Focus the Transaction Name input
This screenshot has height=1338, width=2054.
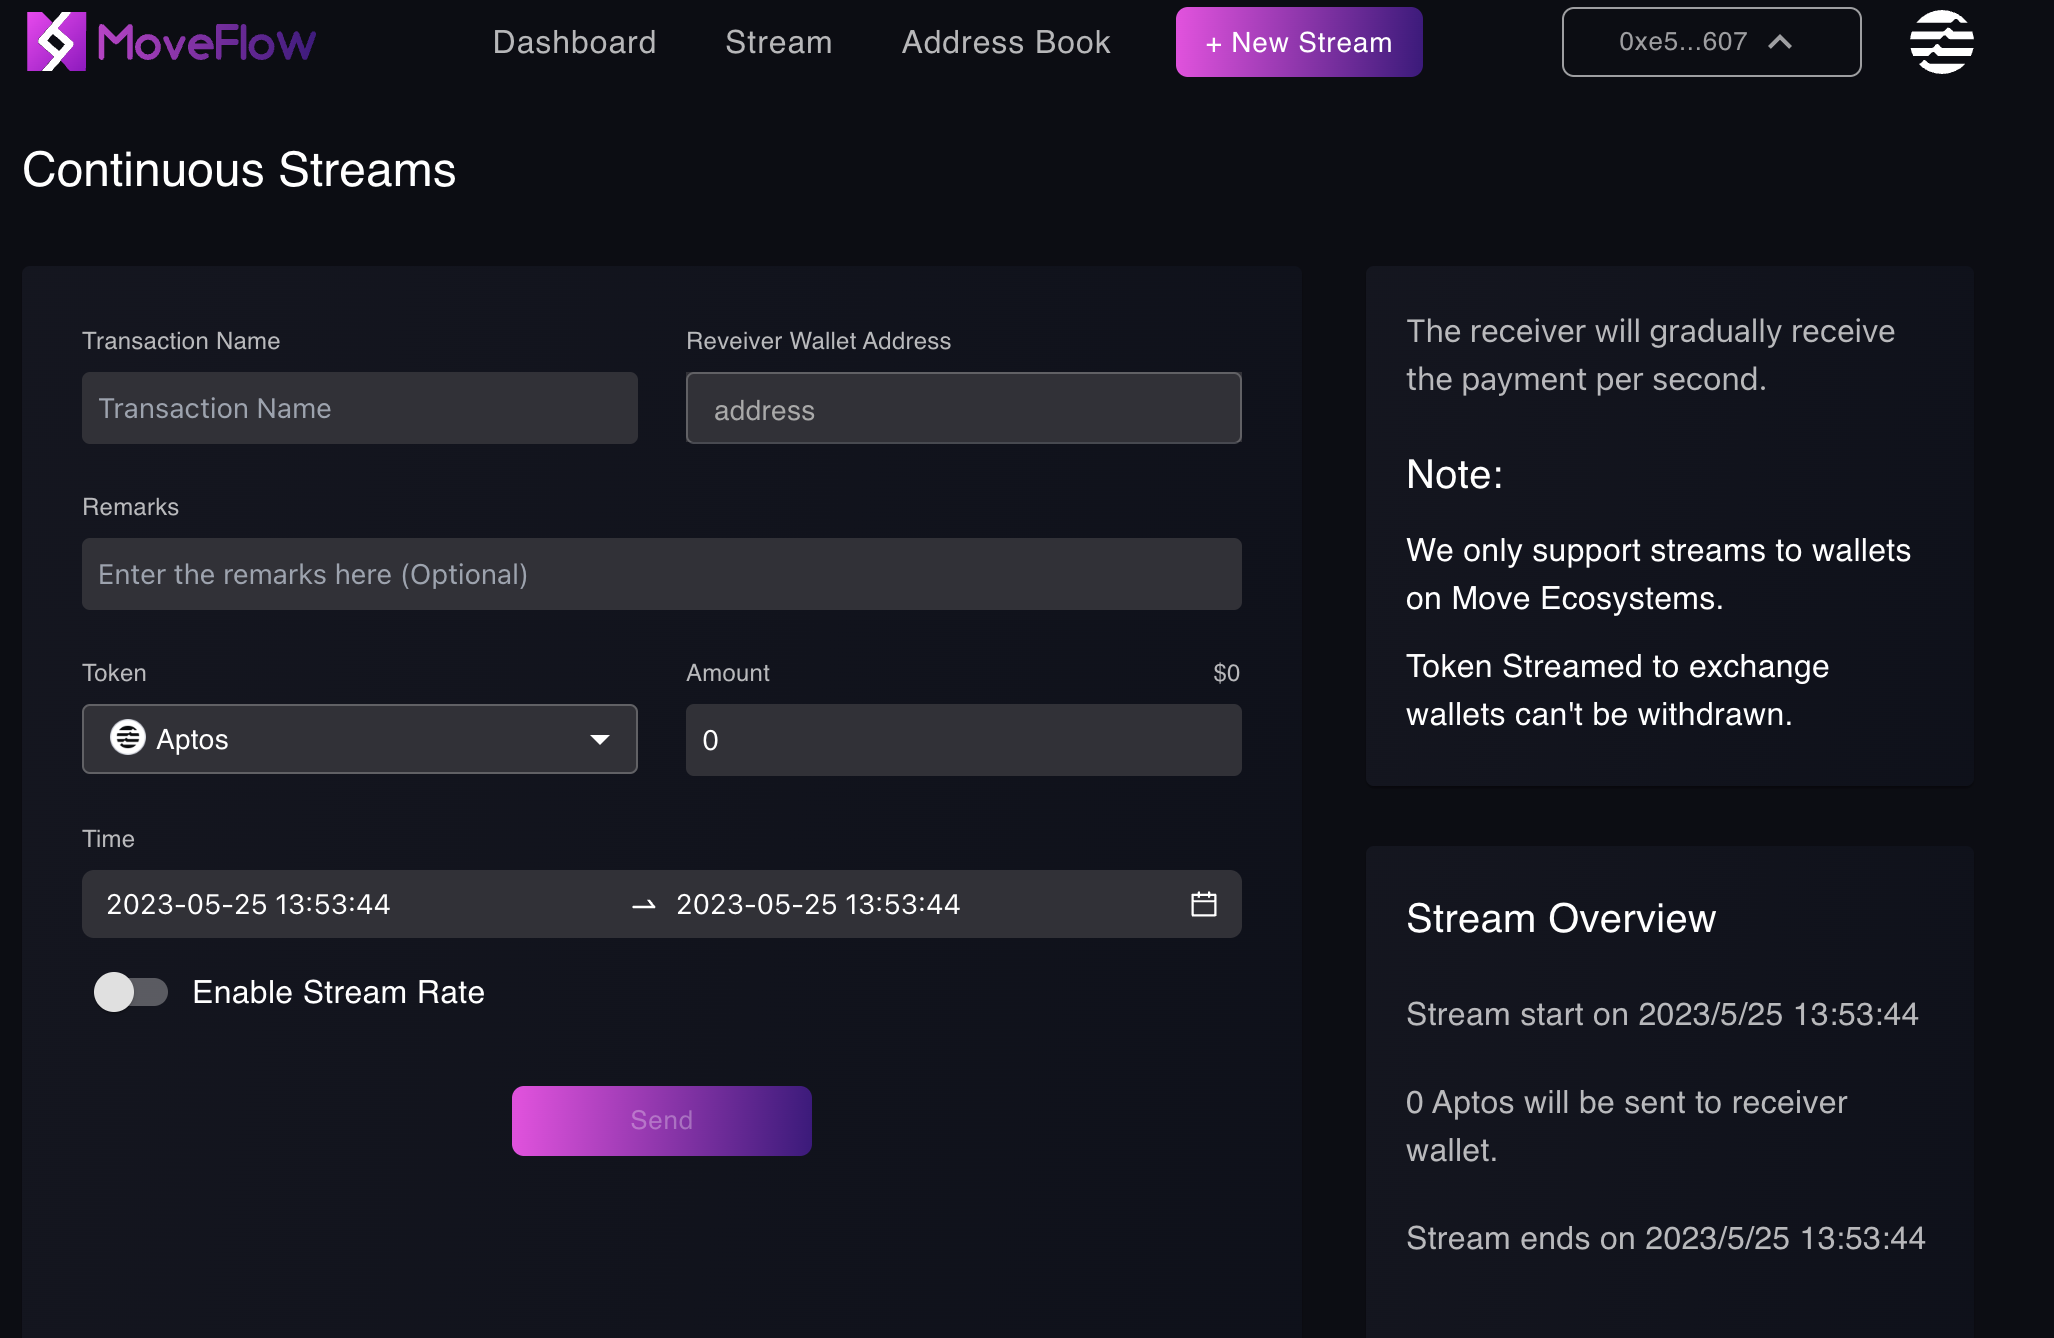(x=359, y=408)
